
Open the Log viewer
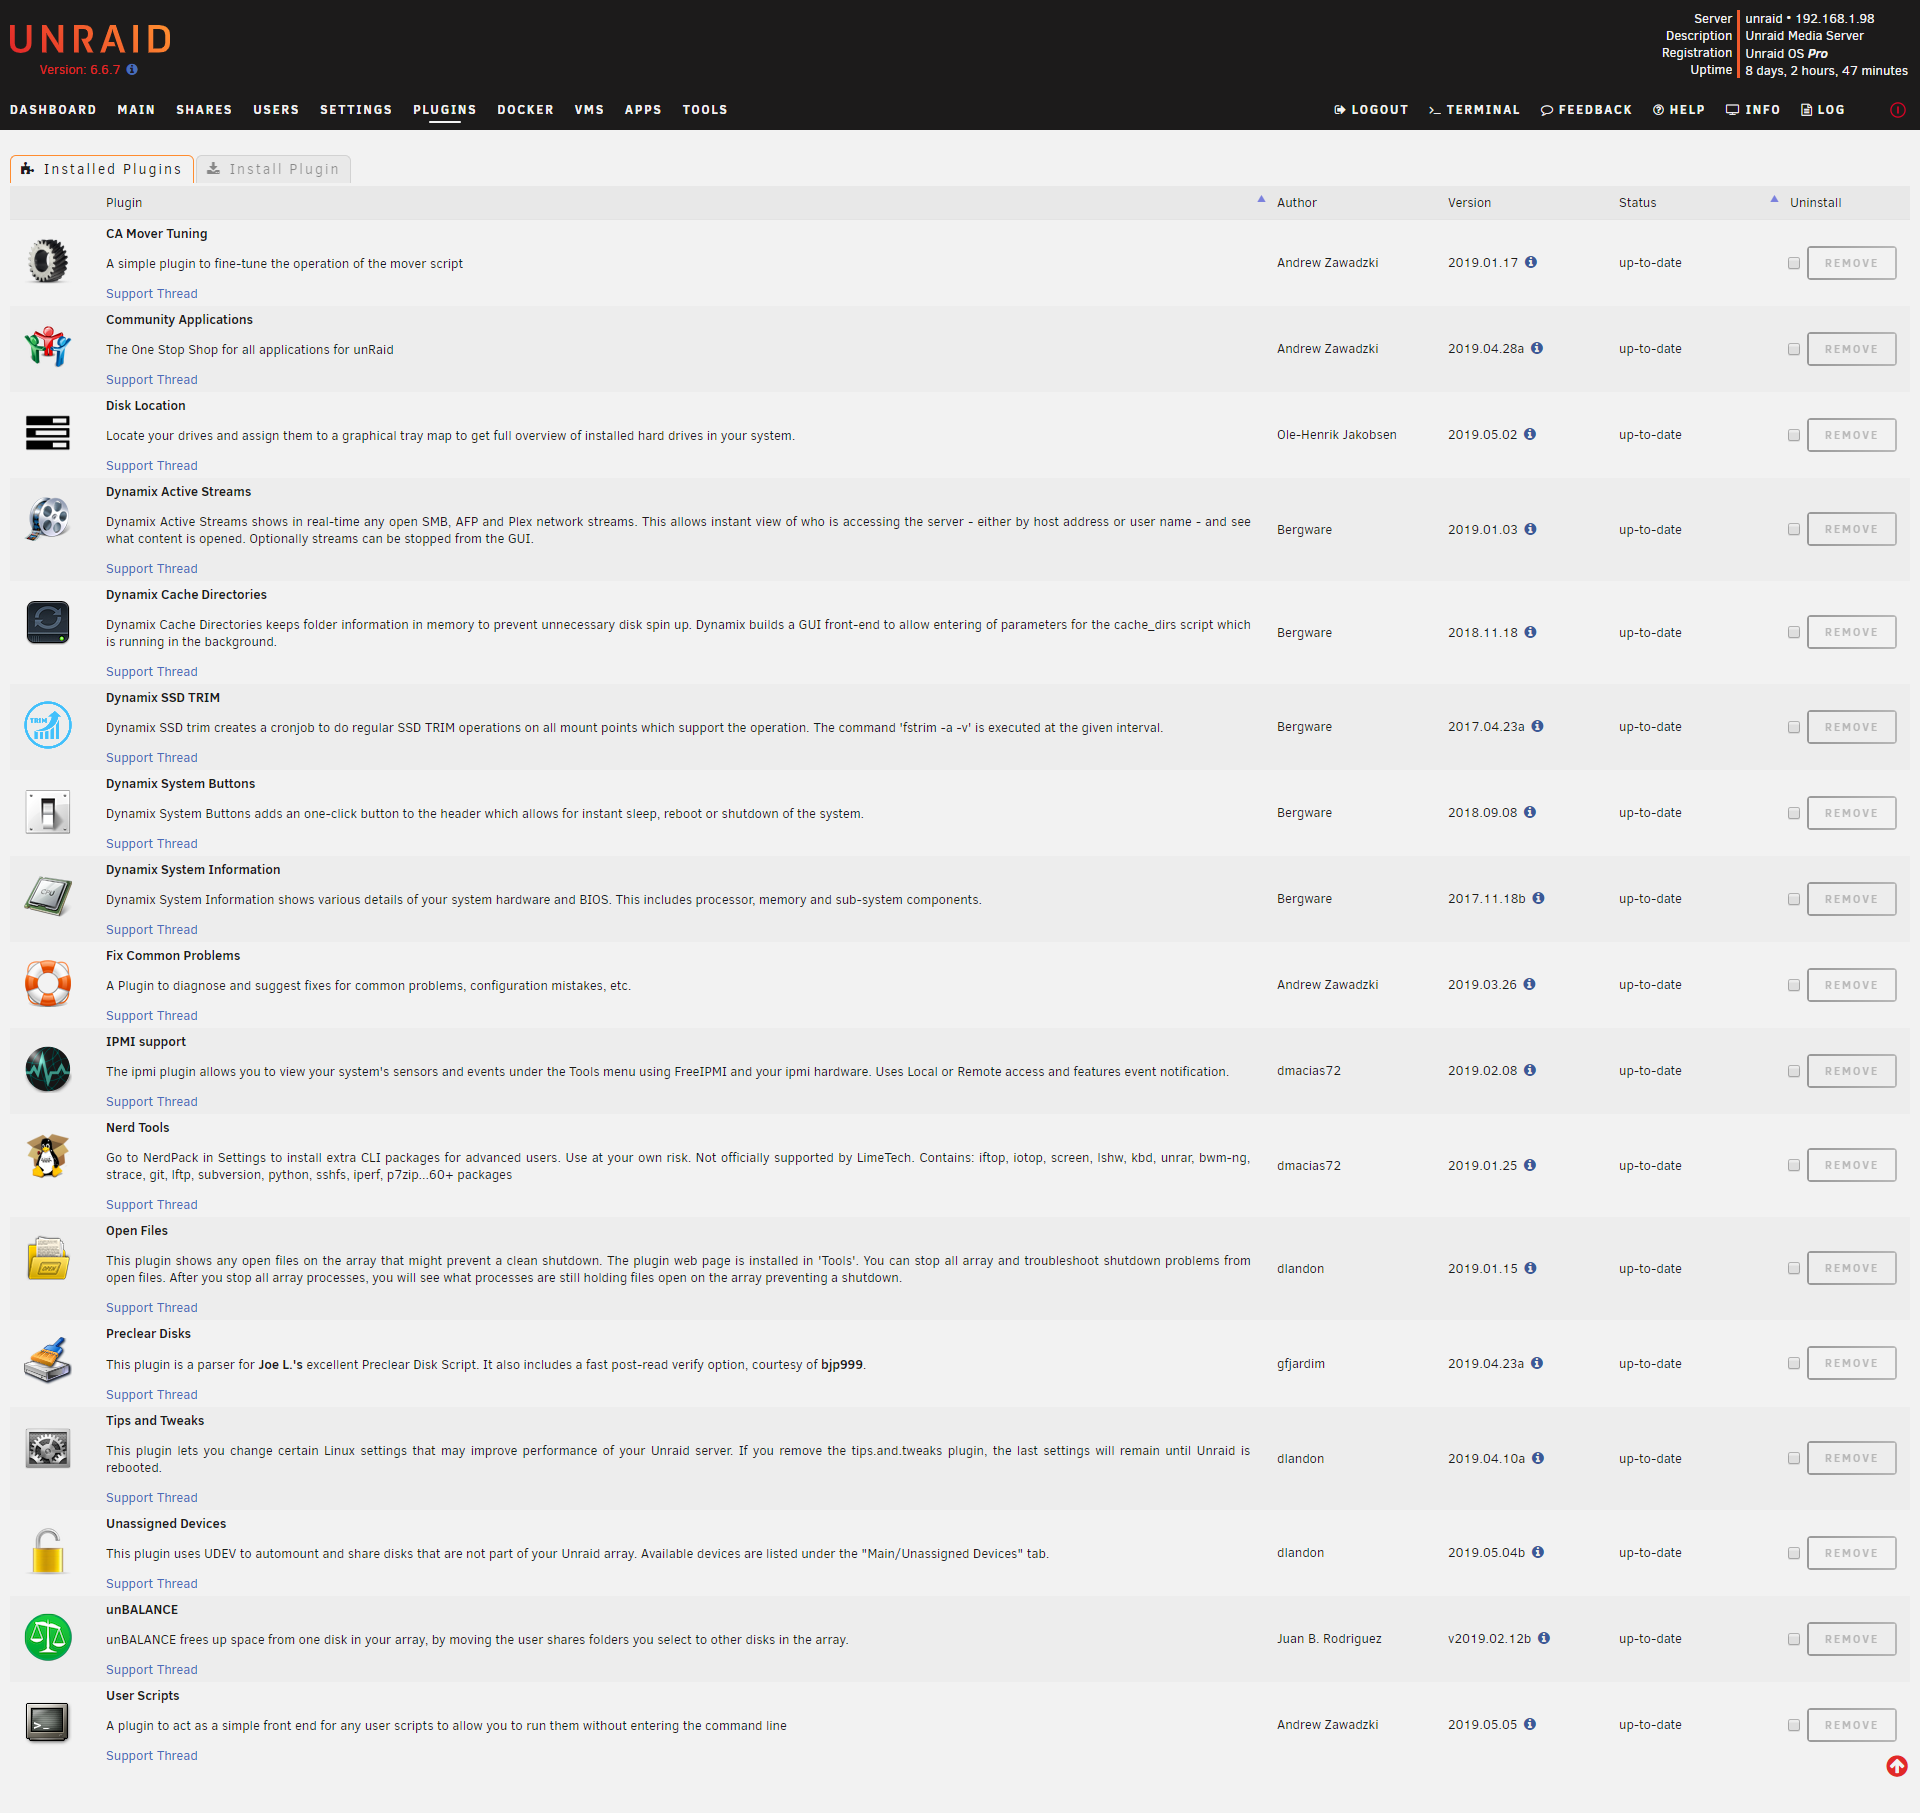tap(1823, 110)
